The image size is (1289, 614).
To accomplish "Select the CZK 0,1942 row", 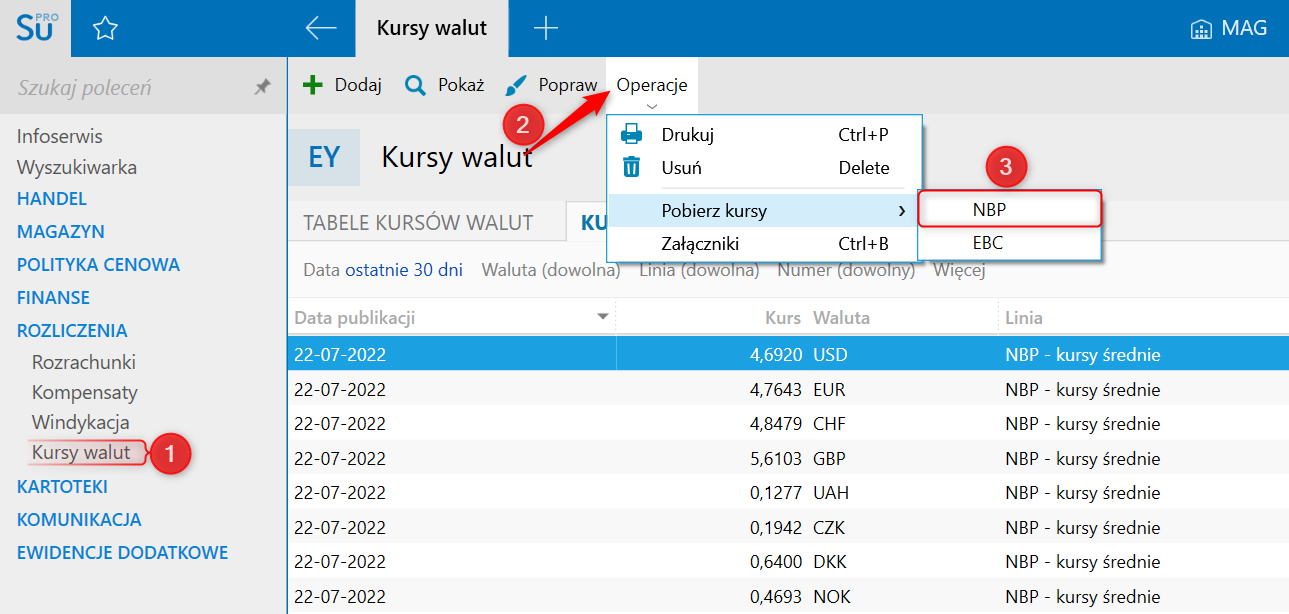I will (x=788, y=528).
